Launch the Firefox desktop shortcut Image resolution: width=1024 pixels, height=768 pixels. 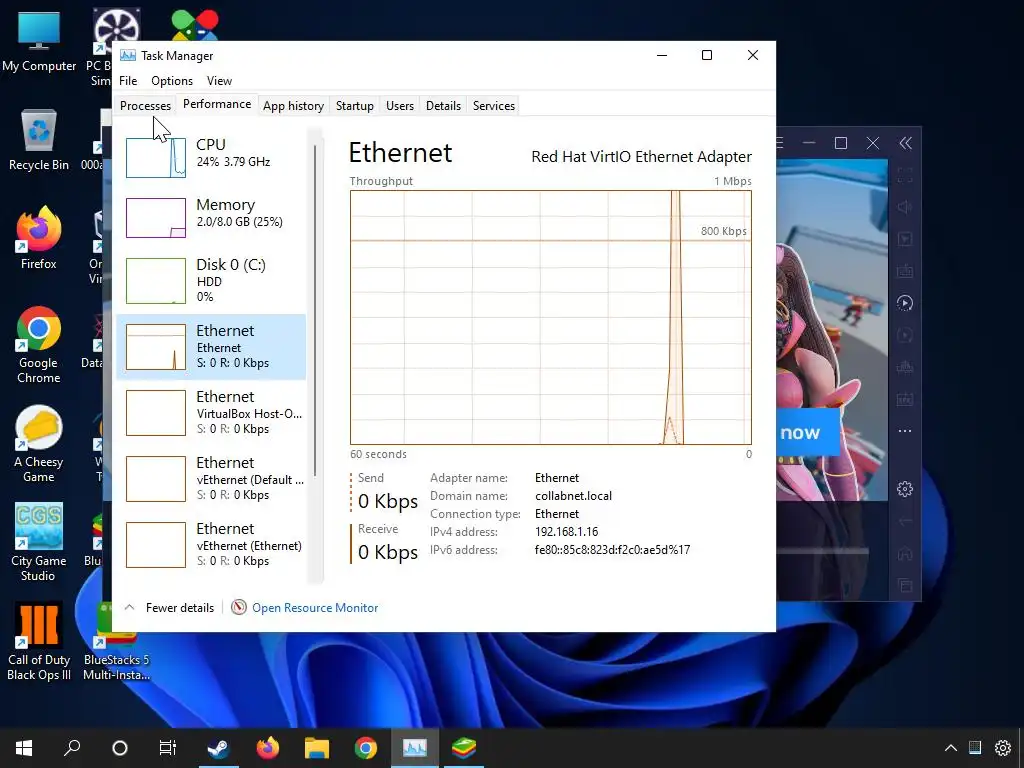39,238
